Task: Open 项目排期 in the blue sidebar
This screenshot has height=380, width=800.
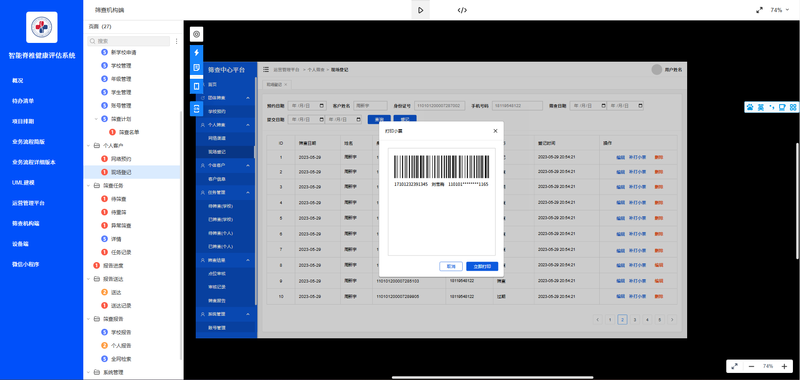Action: pos(23,121)
